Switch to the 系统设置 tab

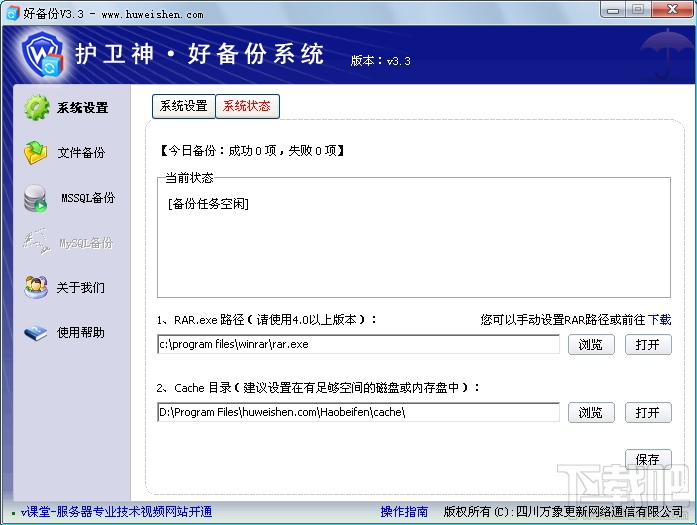(184, 106)
